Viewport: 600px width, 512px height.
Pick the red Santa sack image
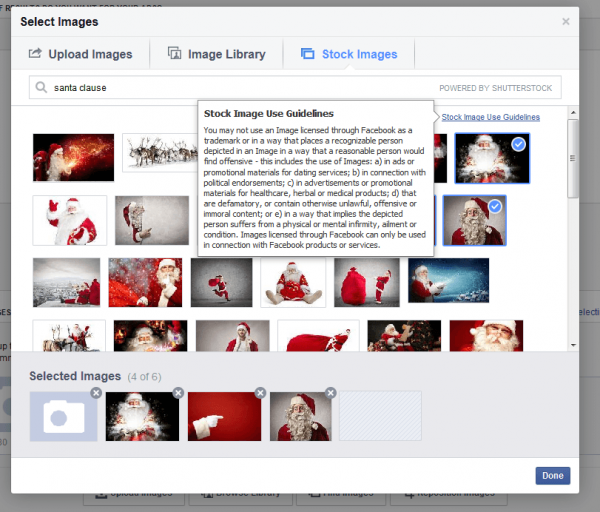367,282
